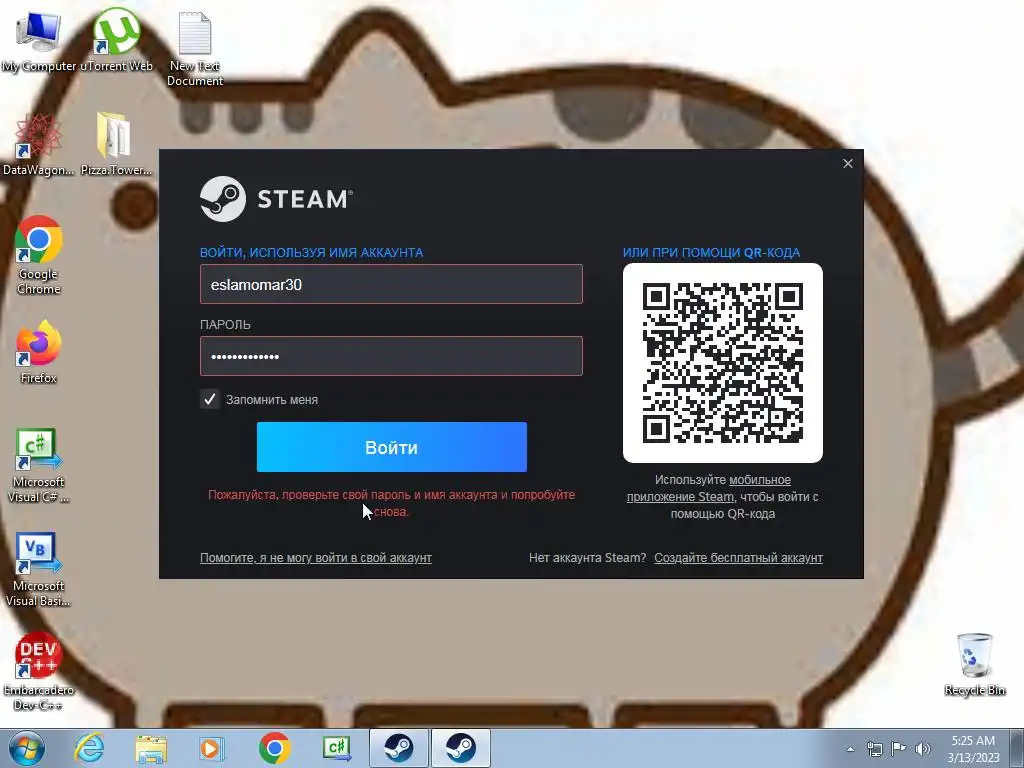Launch Embarcadero Dev-C++ desktop shortcut

[39, 671]
